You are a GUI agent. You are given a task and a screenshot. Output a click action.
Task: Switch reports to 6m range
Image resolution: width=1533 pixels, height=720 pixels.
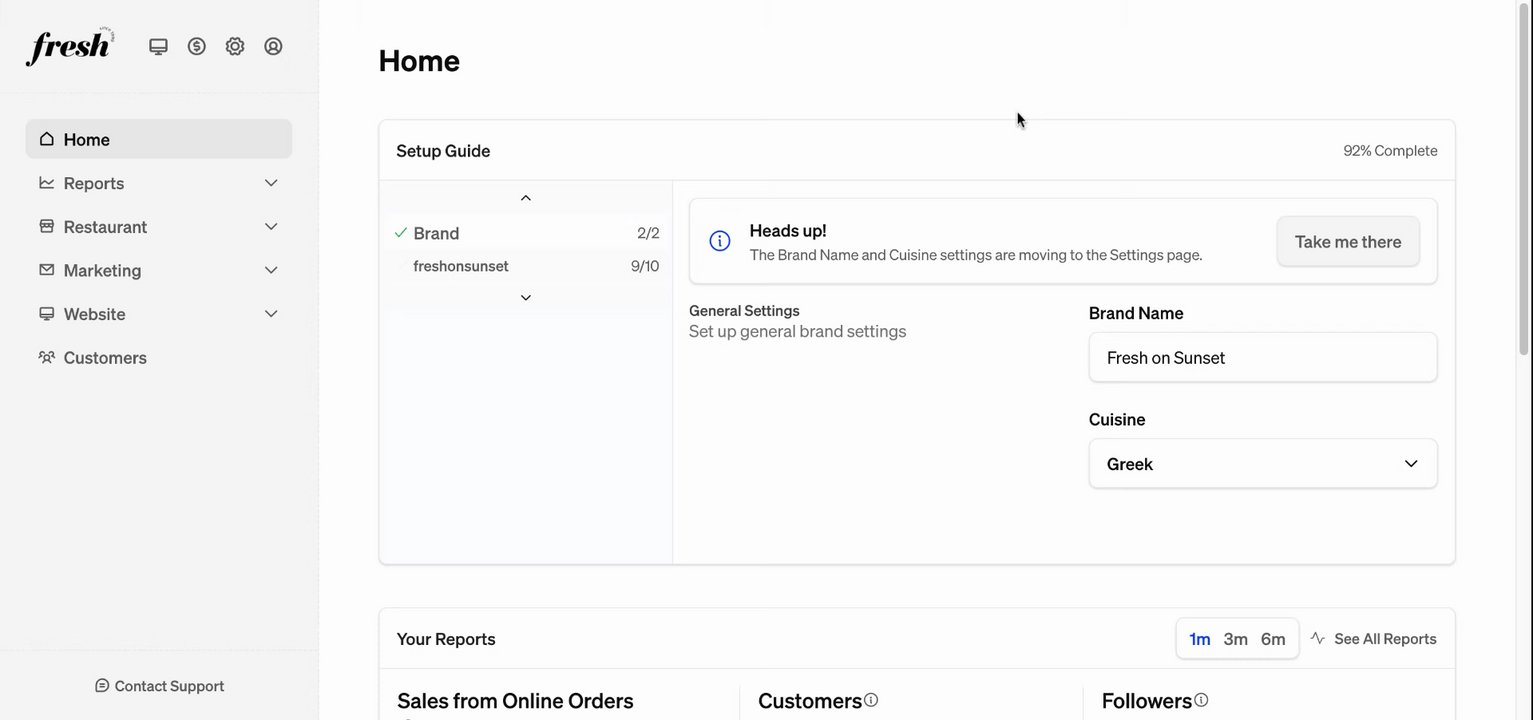pyautogui.click(x=1273, y=639)
